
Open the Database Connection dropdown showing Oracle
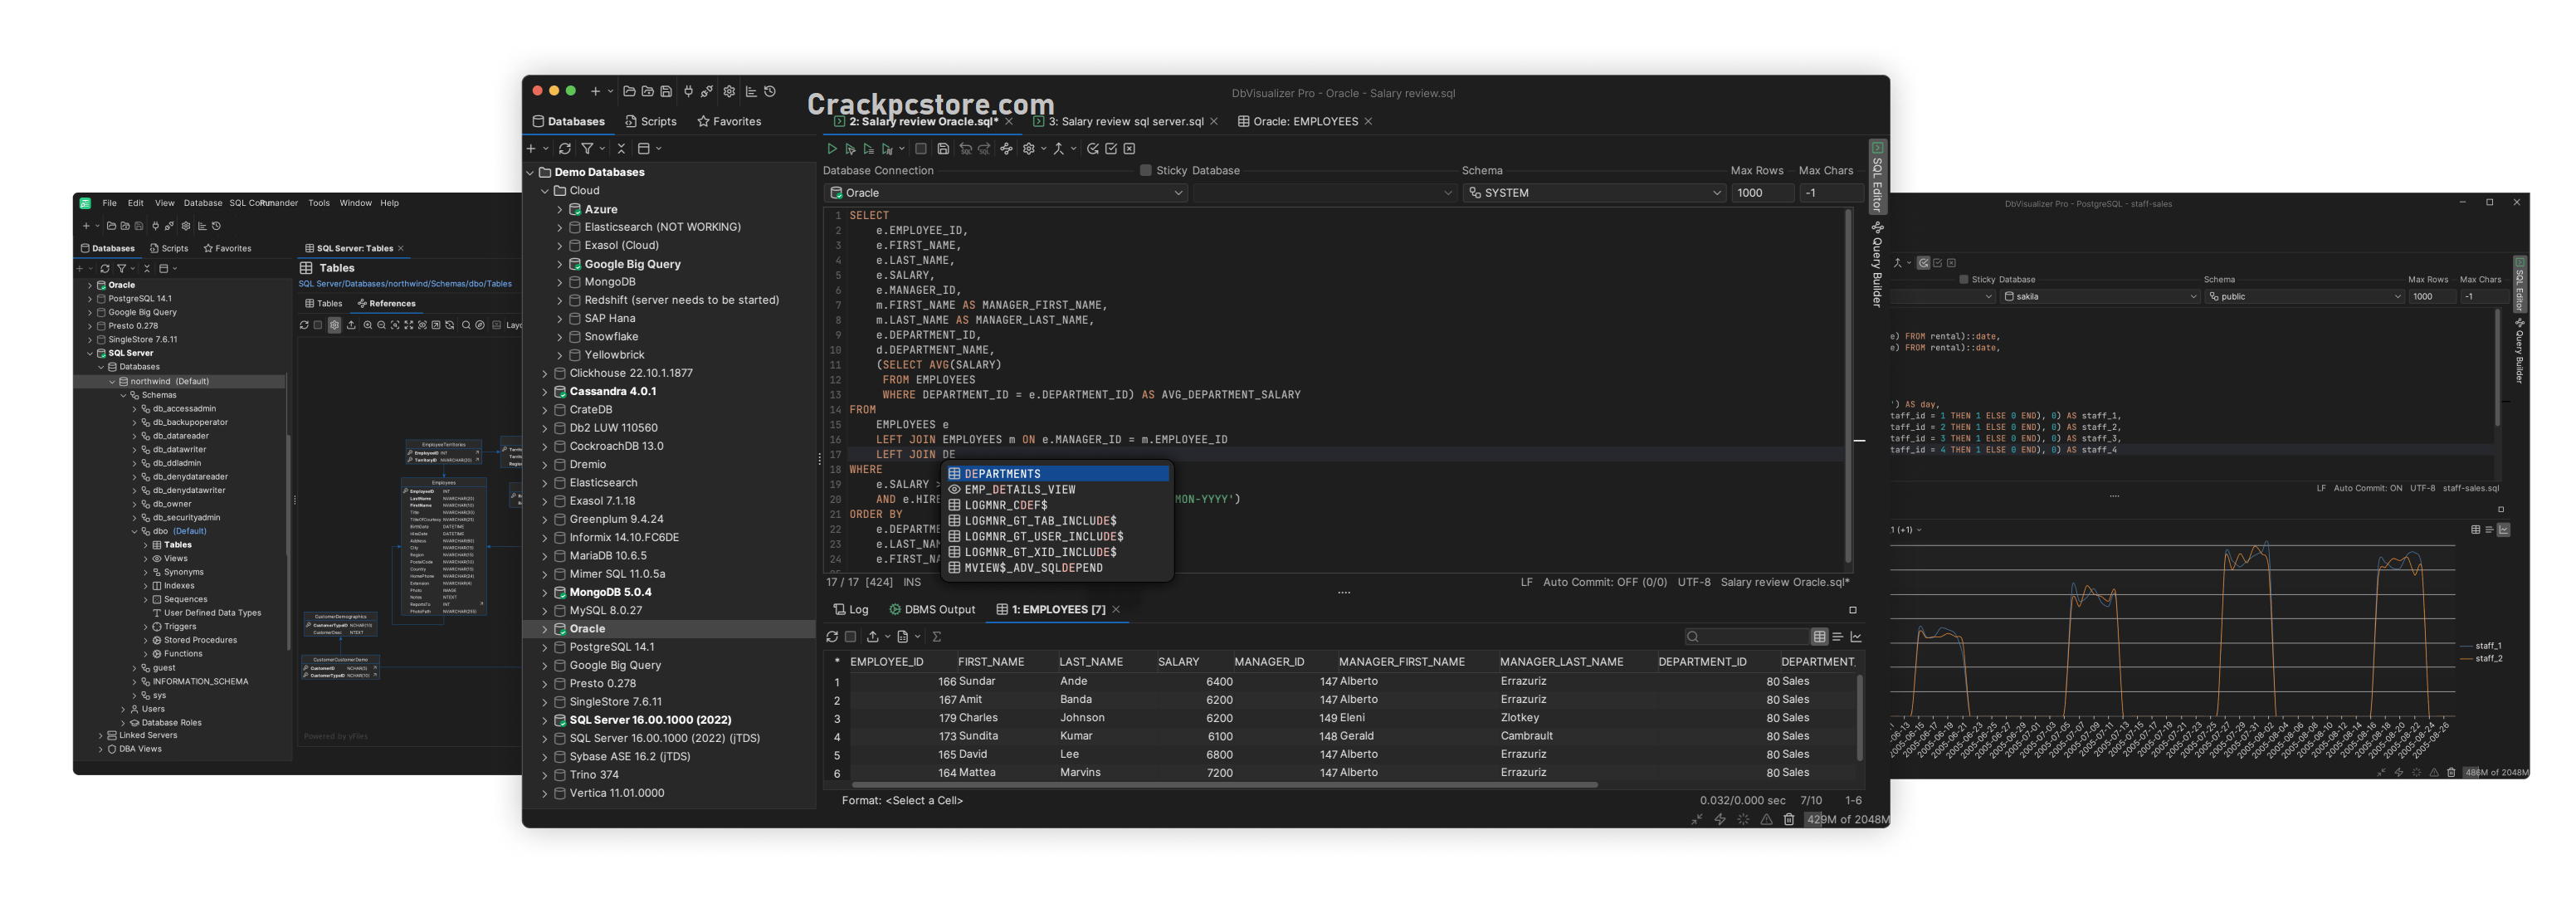click(1006, 193)
